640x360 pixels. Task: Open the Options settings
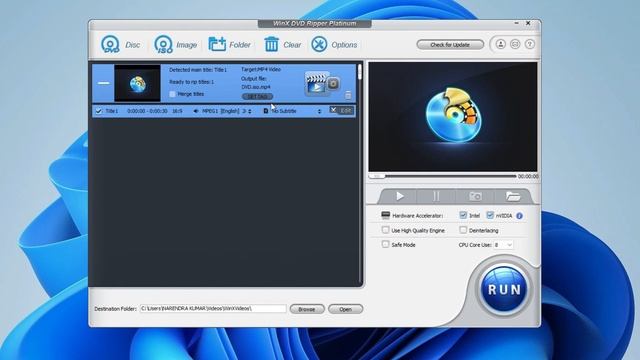[334, 44]
